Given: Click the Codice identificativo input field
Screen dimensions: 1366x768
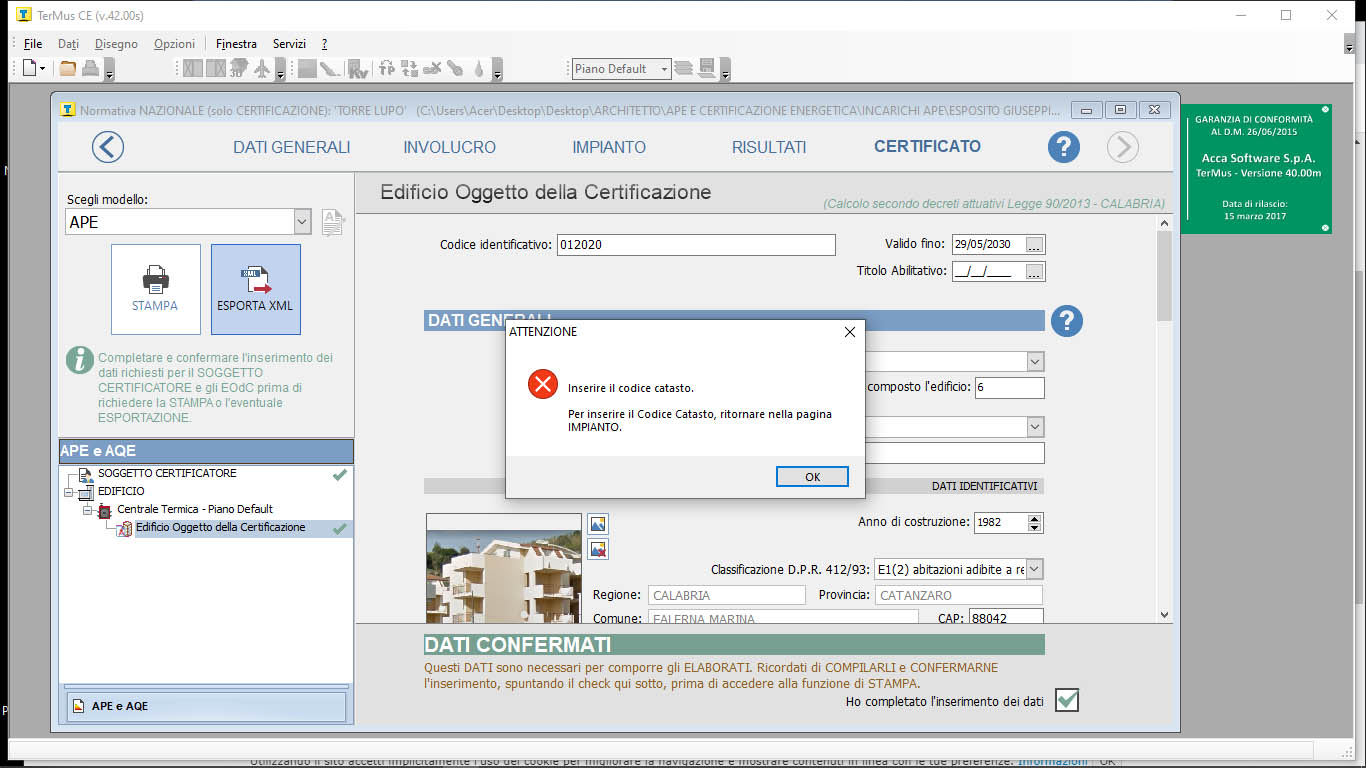Looking at the screenshot, I should (695, 245).
